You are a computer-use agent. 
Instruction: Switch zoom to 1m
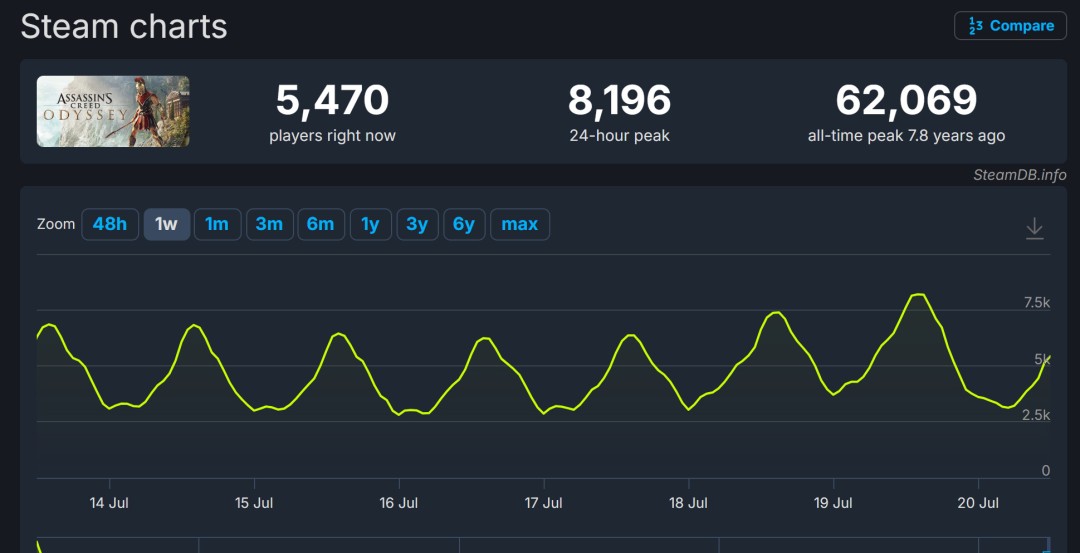click(x=218, y=225)
